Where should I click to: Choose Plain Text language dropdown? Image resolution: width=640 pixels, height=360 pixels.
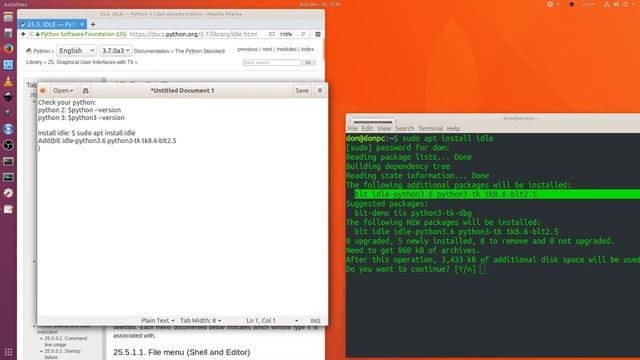click(158, 321)
